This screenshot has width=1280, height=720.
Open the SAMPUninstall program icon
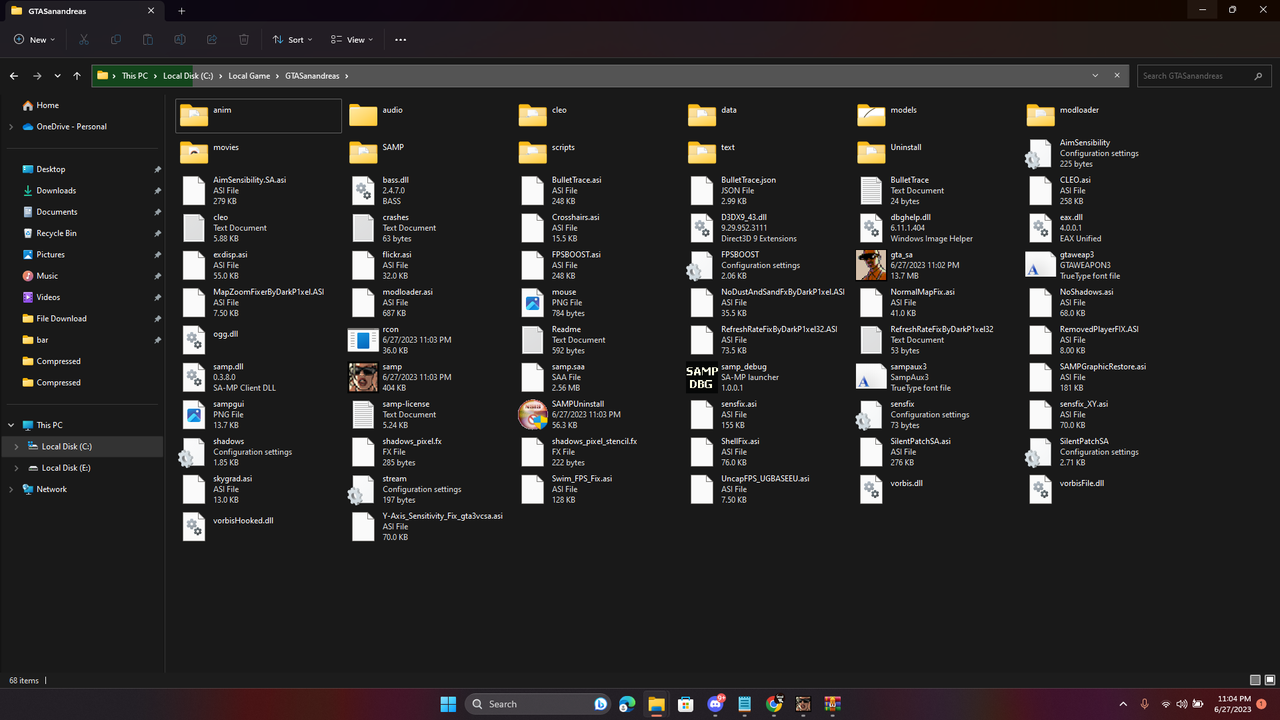(532, 414)
